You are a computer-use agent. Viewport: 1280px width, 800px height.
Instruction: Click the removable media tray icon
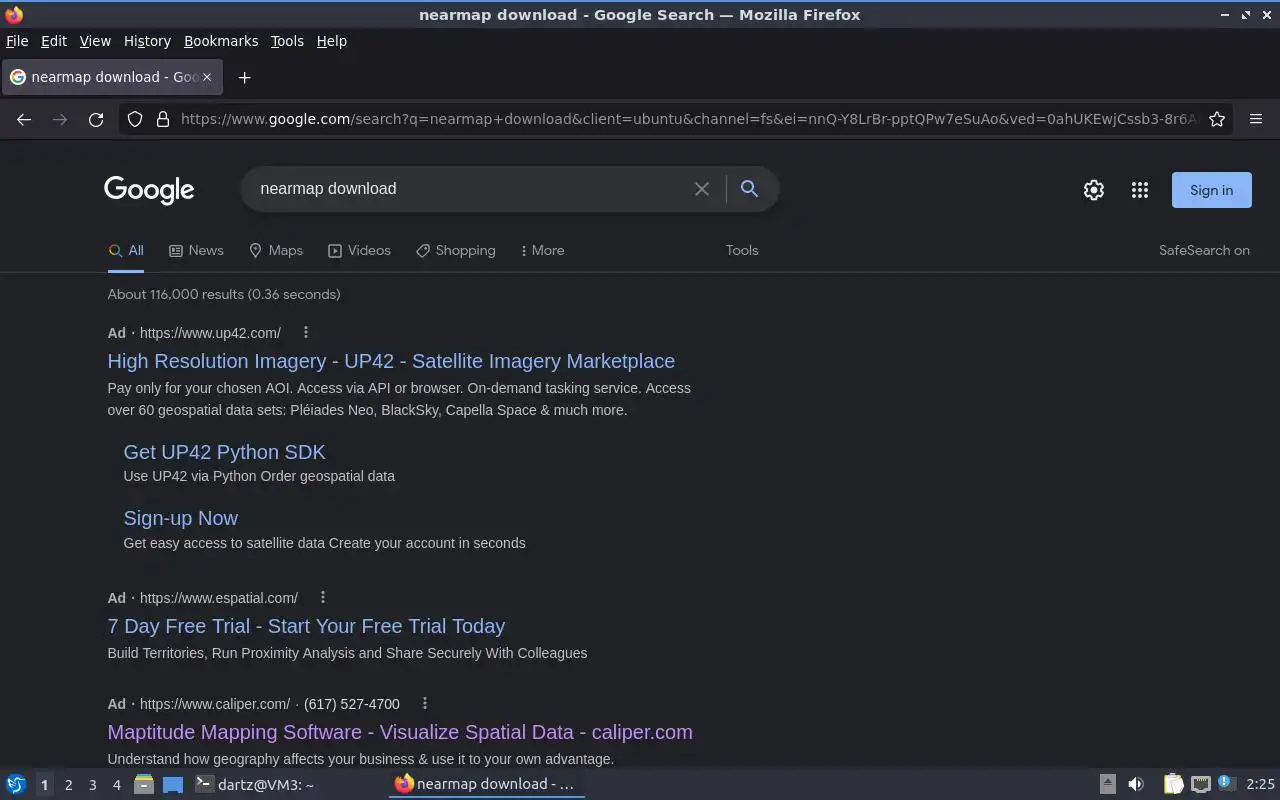click(x=1108, y=784)
